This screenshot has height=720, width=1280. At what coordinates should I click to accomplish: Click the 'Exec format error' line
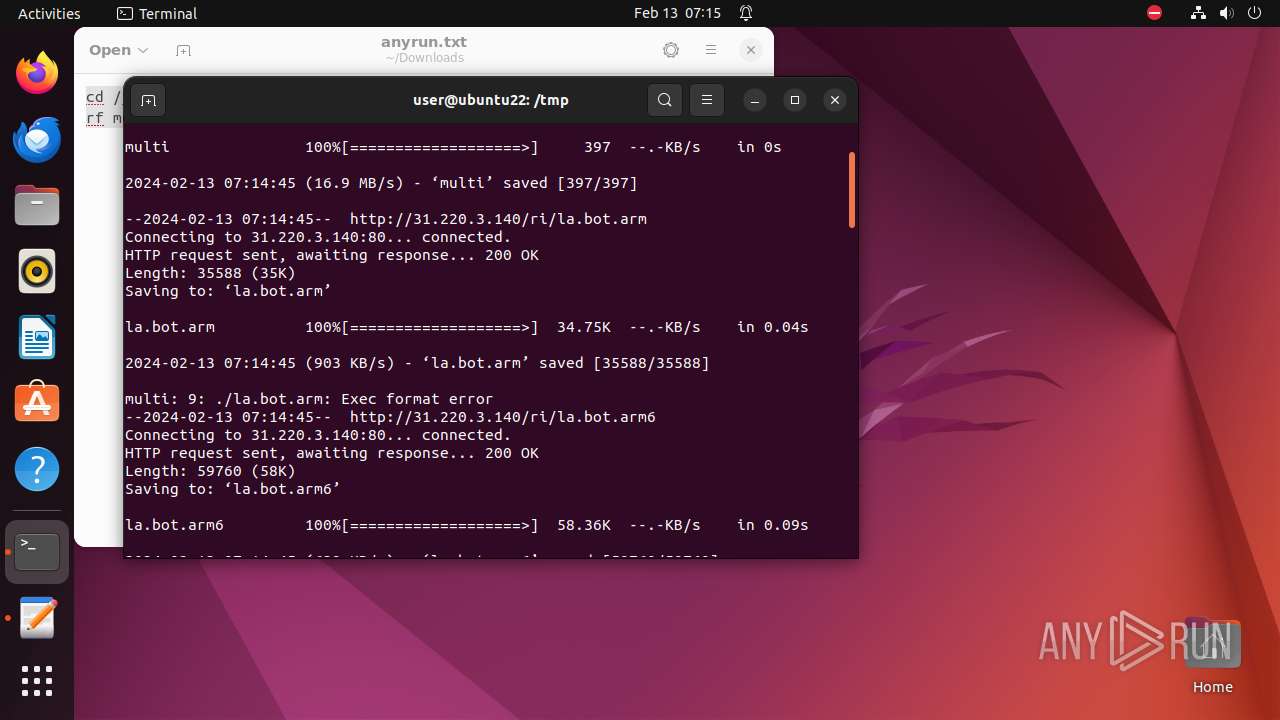[309, 399]
